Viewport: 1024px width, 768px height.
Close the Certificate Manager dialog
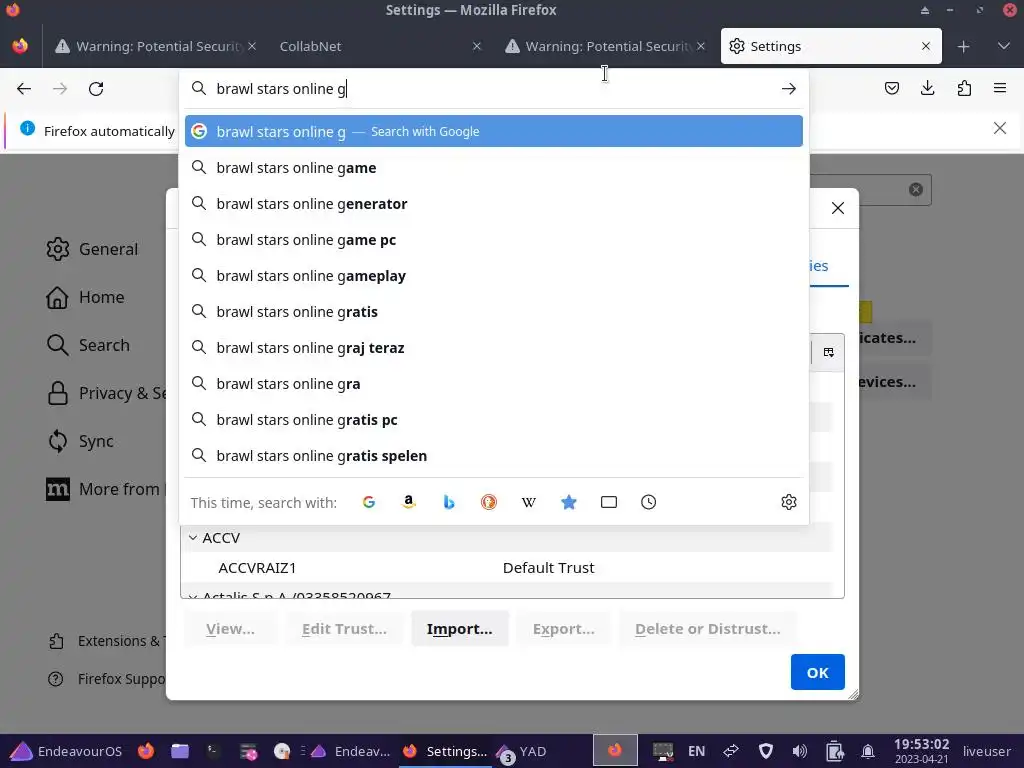point(838,208)
